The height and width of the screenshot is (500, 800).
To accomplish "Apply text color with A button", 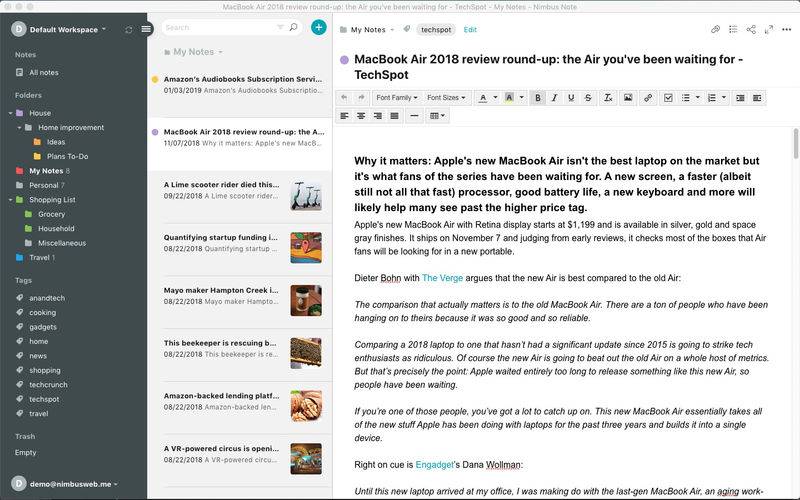I will (483, 97).
